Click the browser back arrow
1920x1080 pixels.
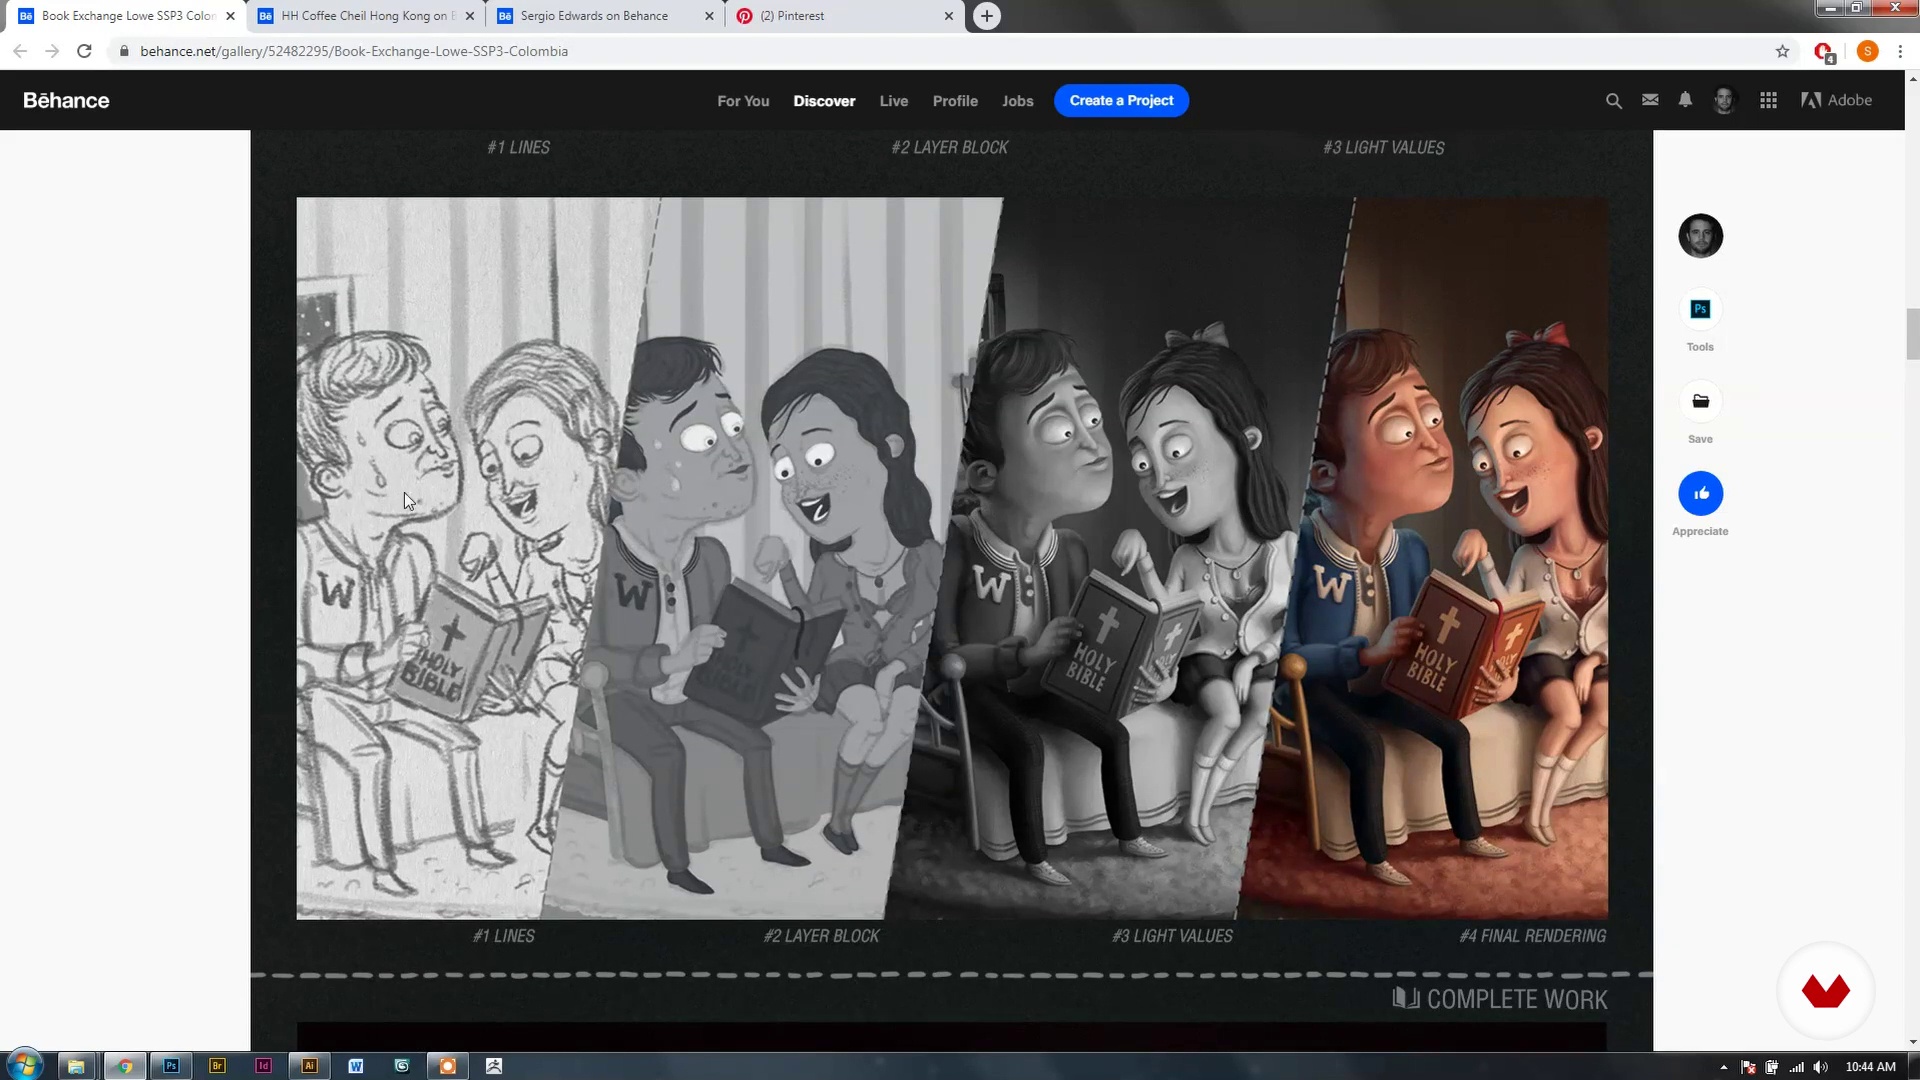click(x=20, y=51)
